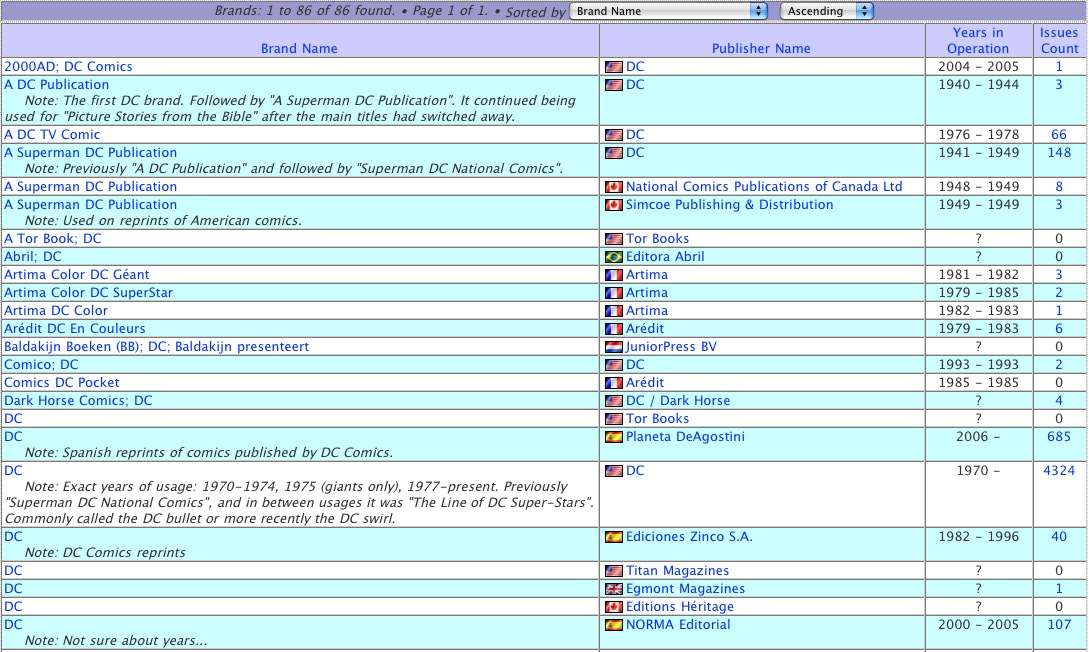Open the 2000AD; DC Comics brand
This screenshot has width=1089, height=652.
point(68,67)
